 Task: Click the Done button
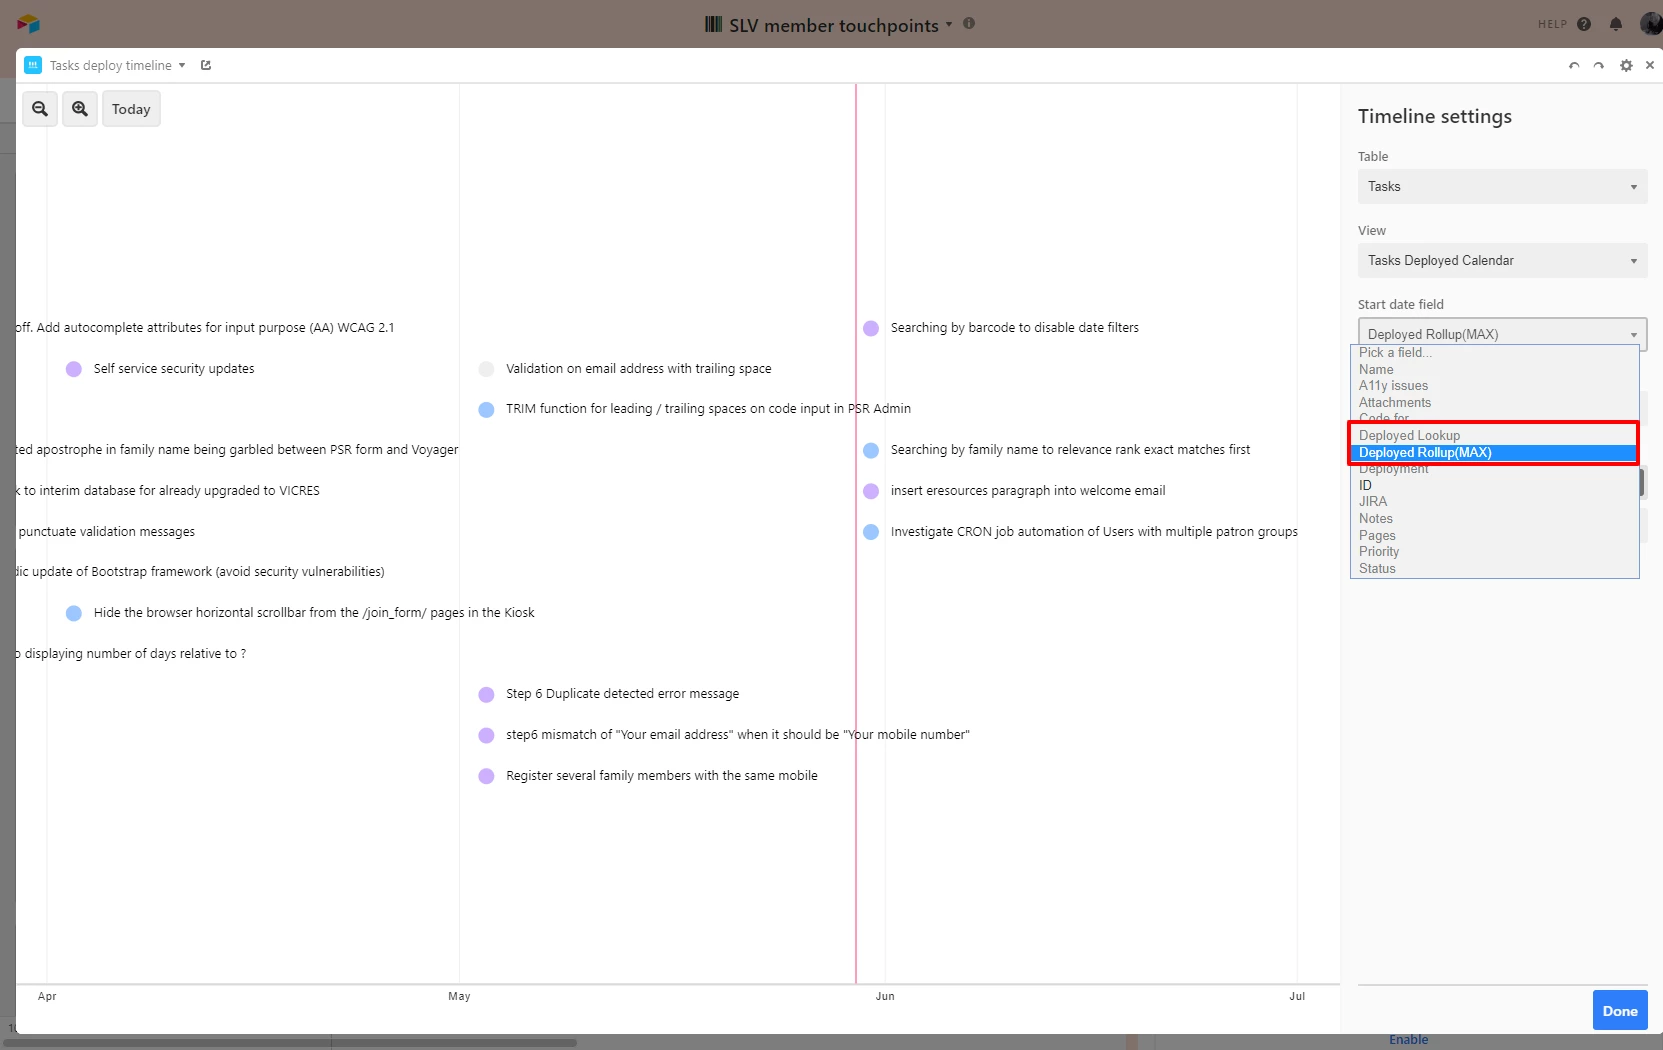(1620, 1011)
